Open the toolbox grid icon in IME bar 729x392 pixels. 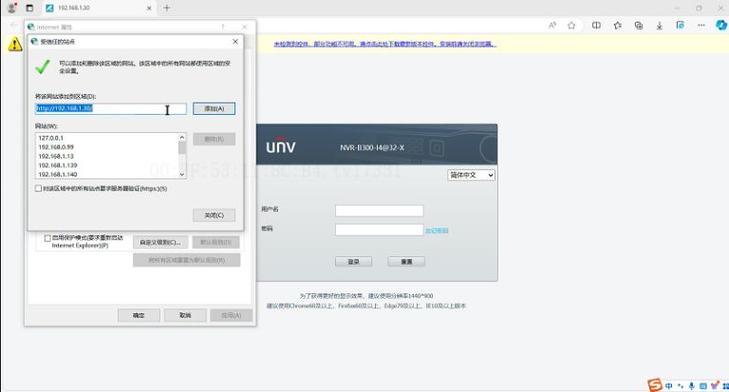coord(725,386)
